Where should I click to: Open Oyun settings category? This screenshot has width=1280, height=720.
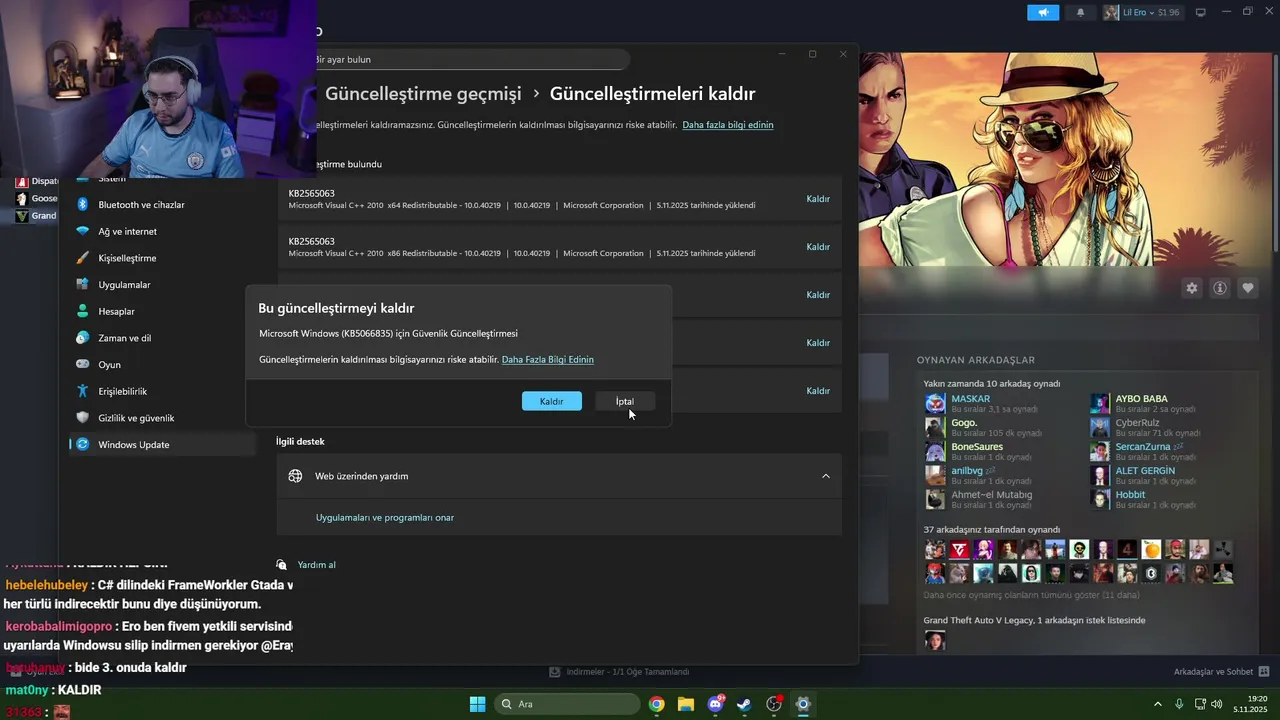click(109, 365)
